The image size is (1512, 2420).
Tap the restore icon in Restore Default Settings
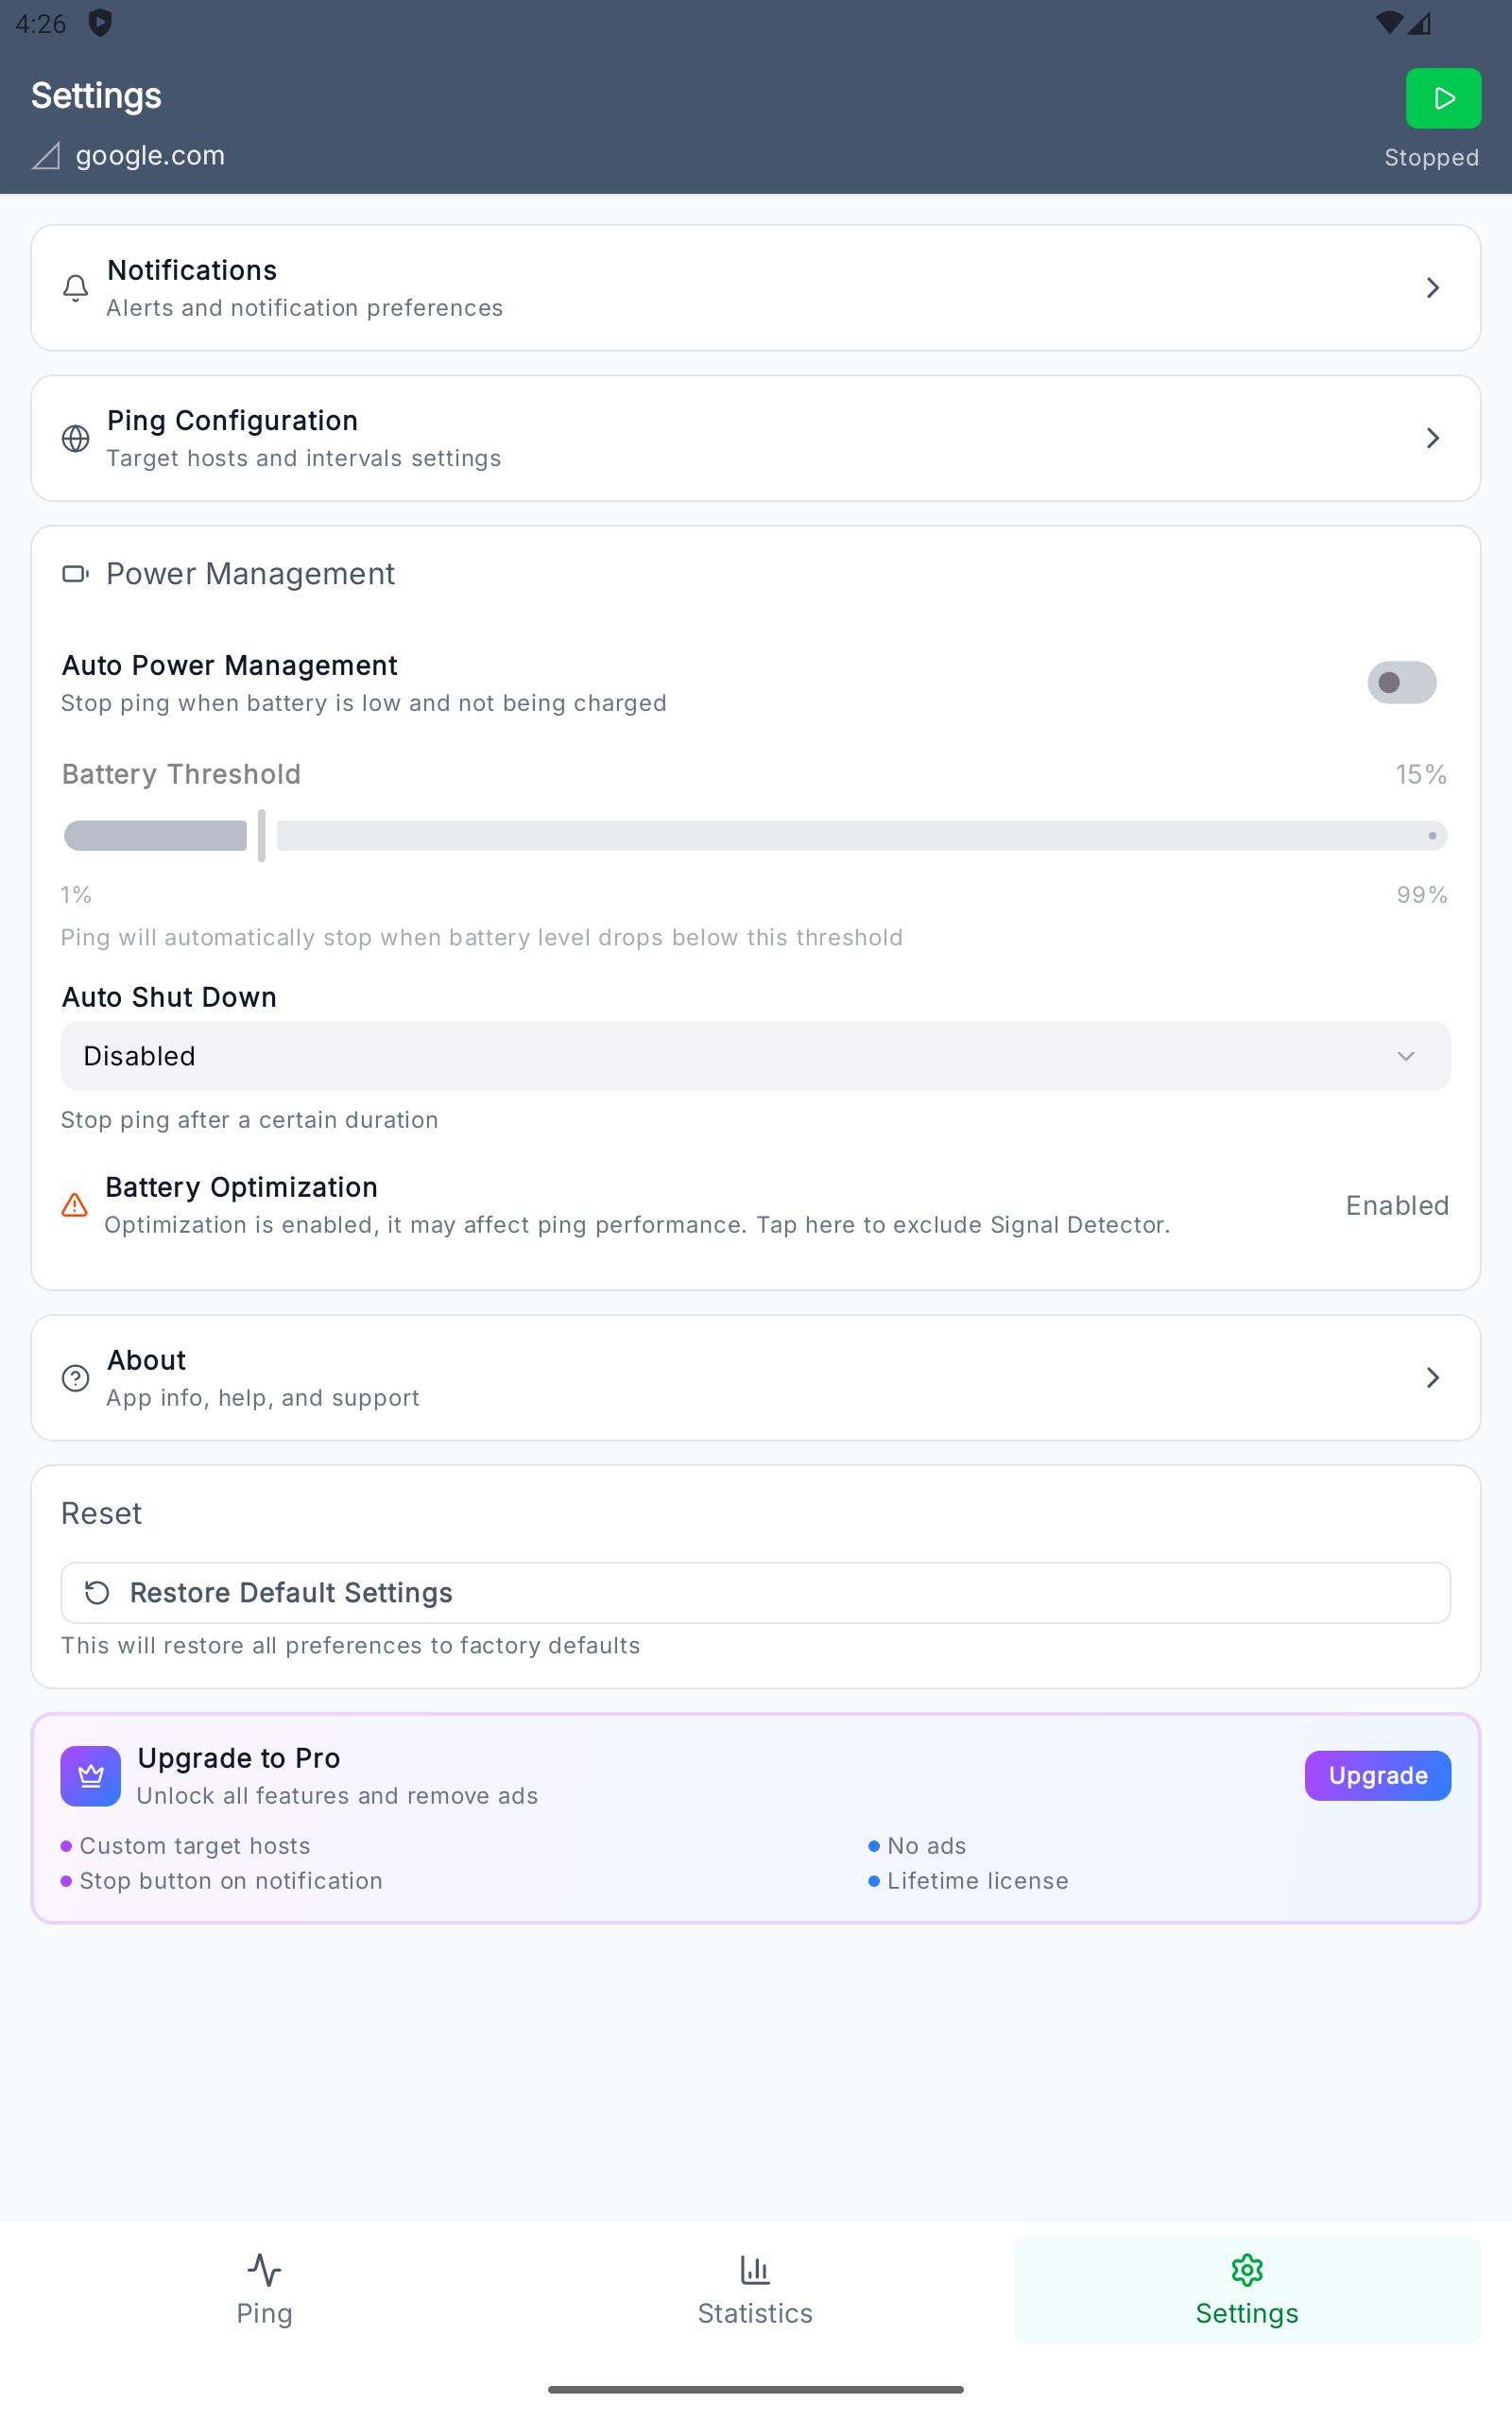[97, 1593]
